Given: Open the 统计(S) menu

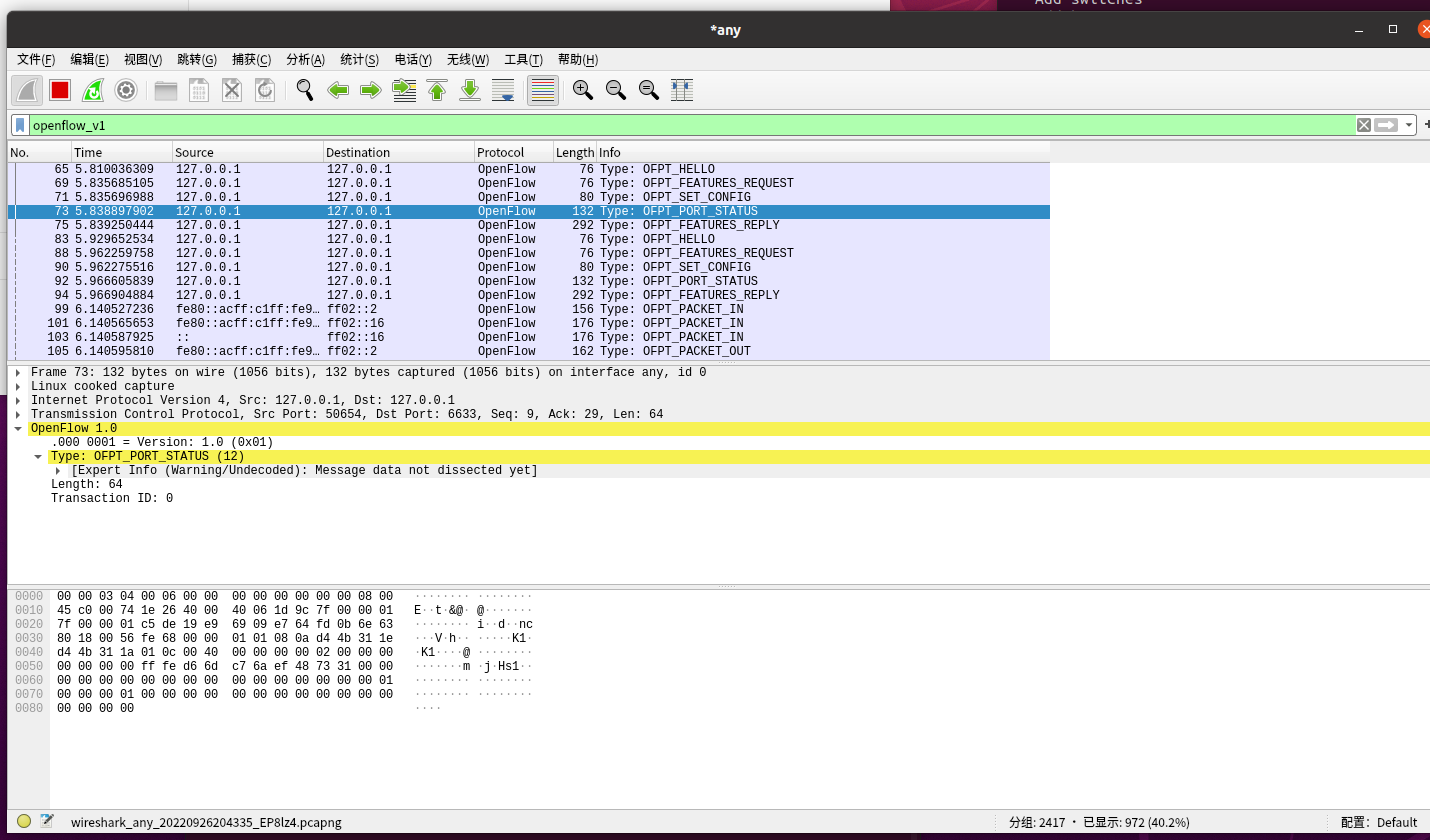Looking at the screenshot, I should 359,60.
